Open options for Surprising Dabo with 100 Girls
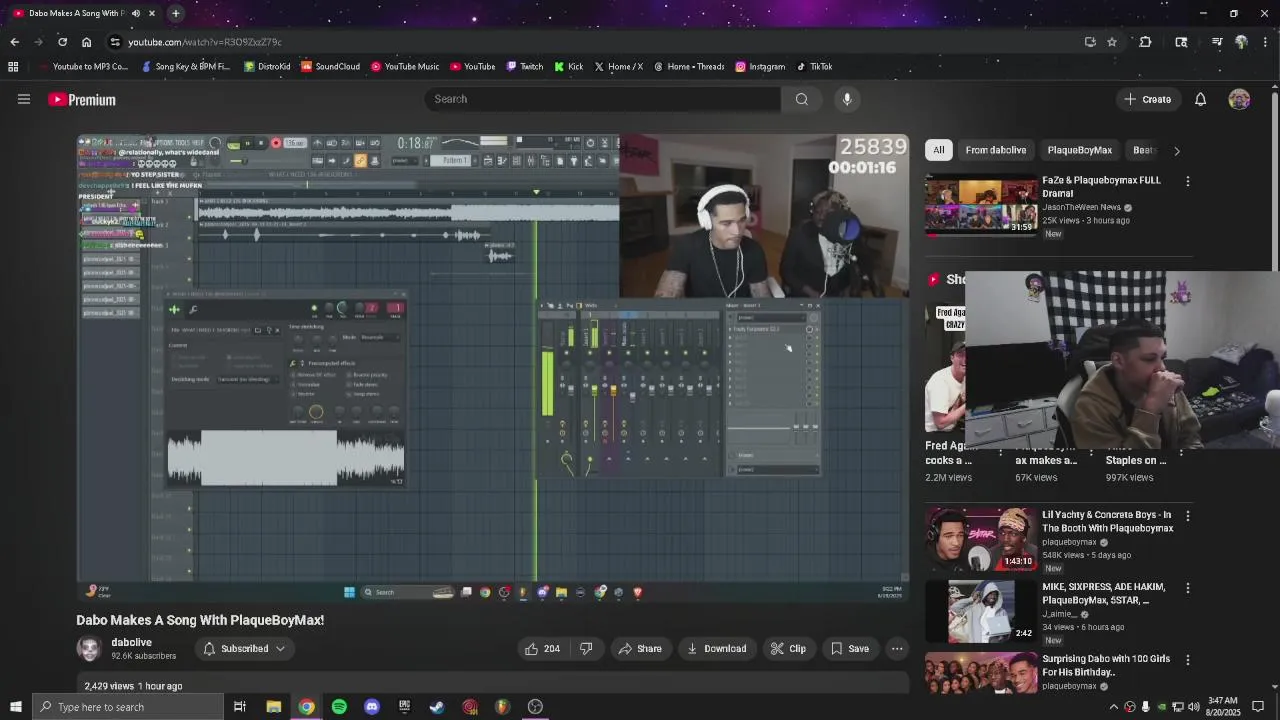This screenshot has width=1280, height=720. point(1187,660)
